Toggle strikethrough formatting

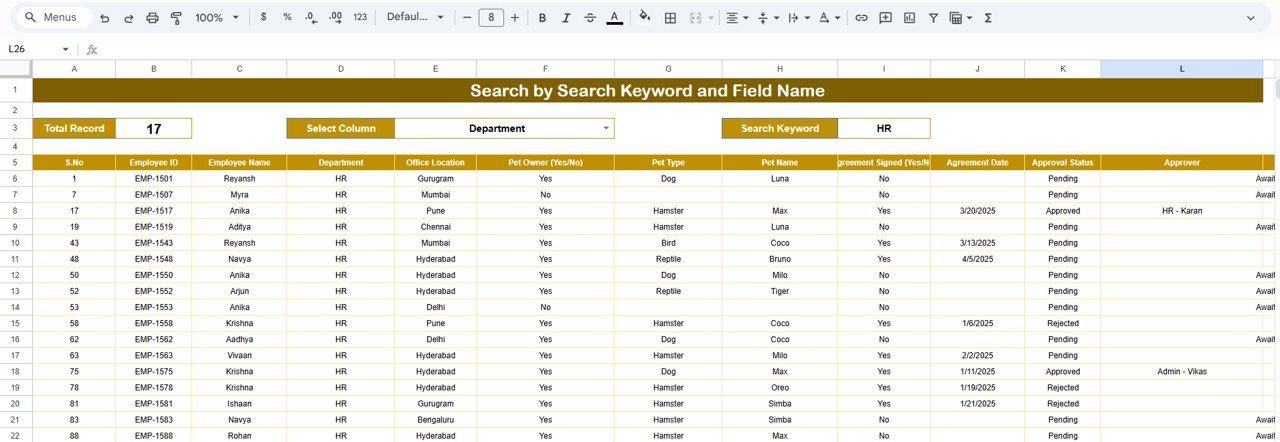coord(590,18)
